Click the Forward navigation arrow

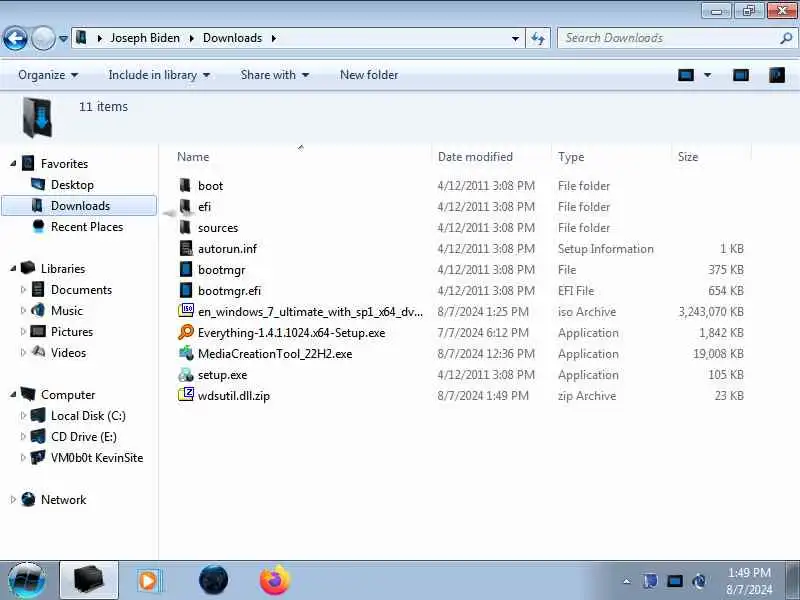point(43,38)
